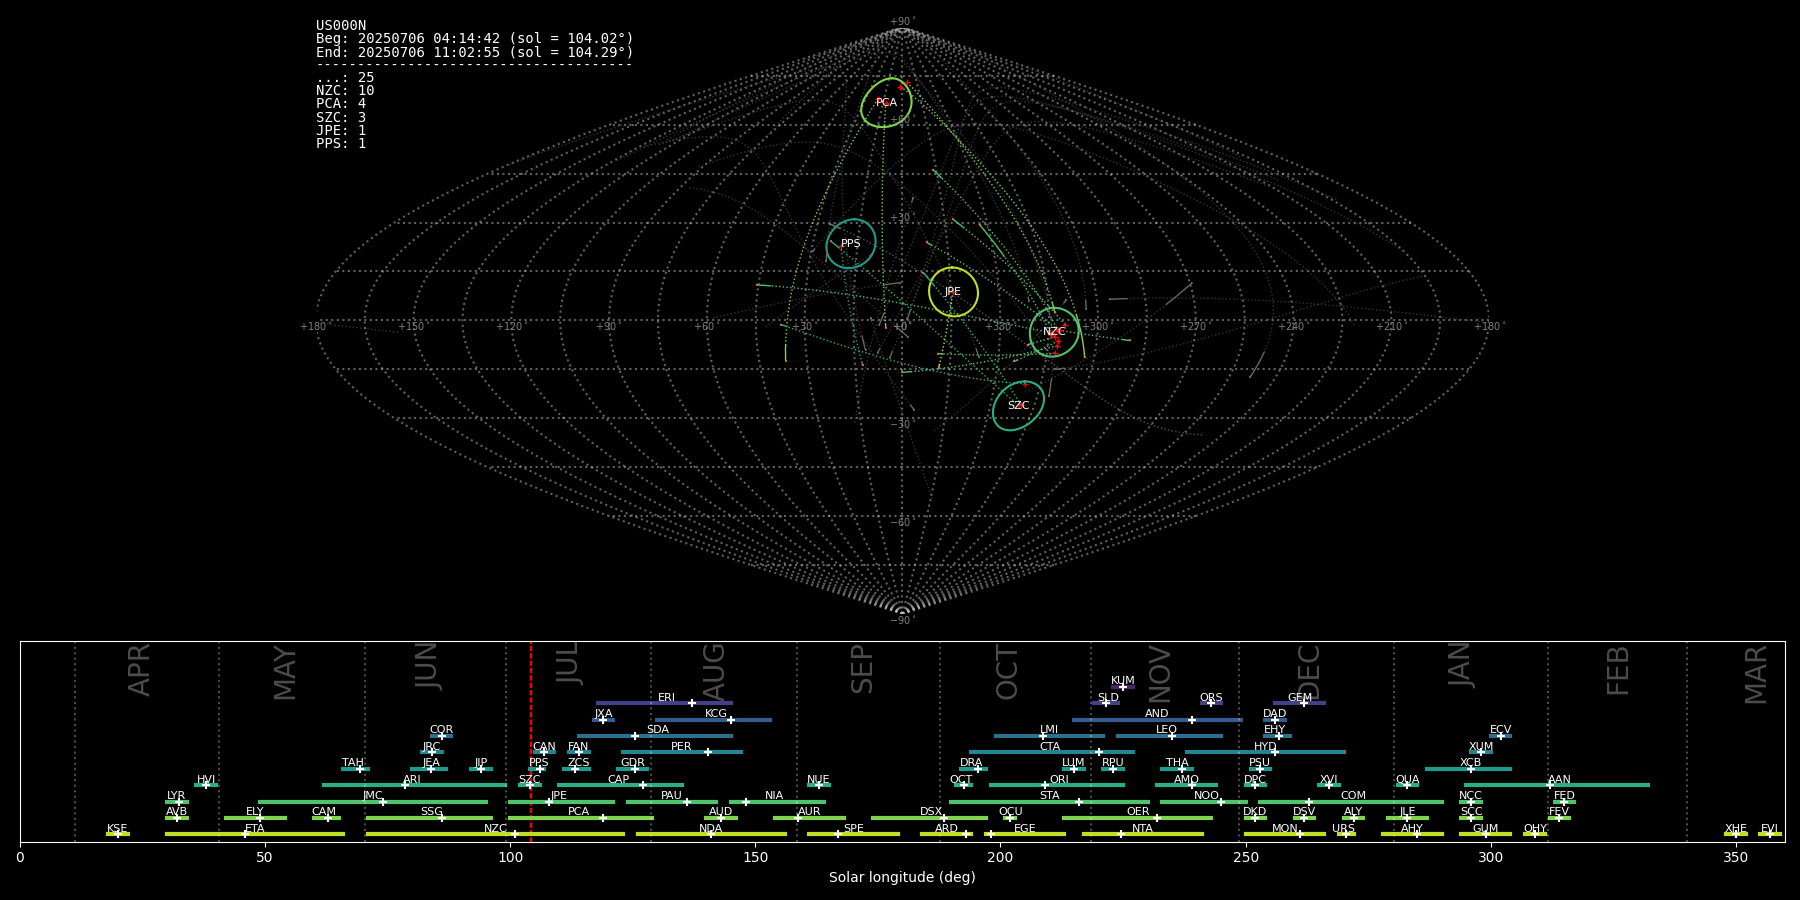This screenshot has height=900, width=1800.
Task: Click the GEM shower label in the timeline
Action: (1300, 697)
